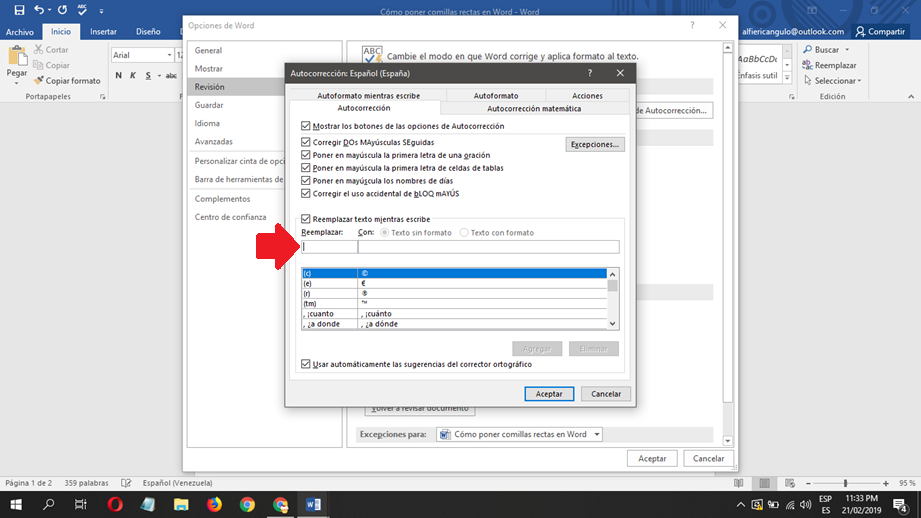Open the Insertar ribbon tab

103,32
